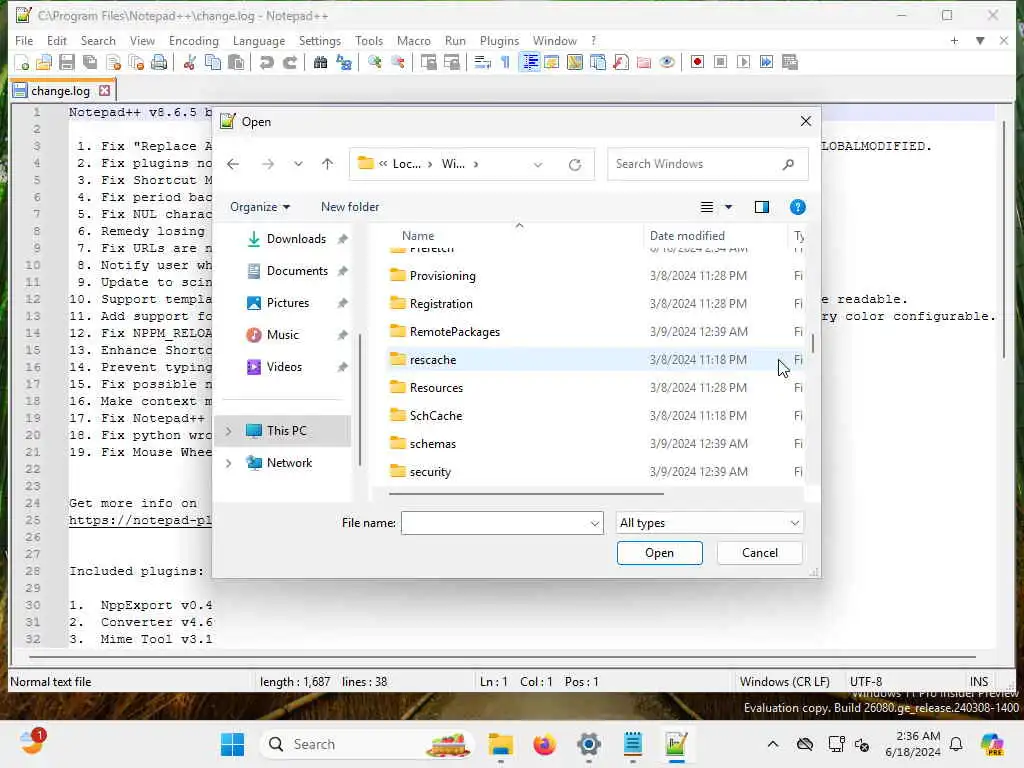Click the blue Help icon in dialog

coord(797,207)
